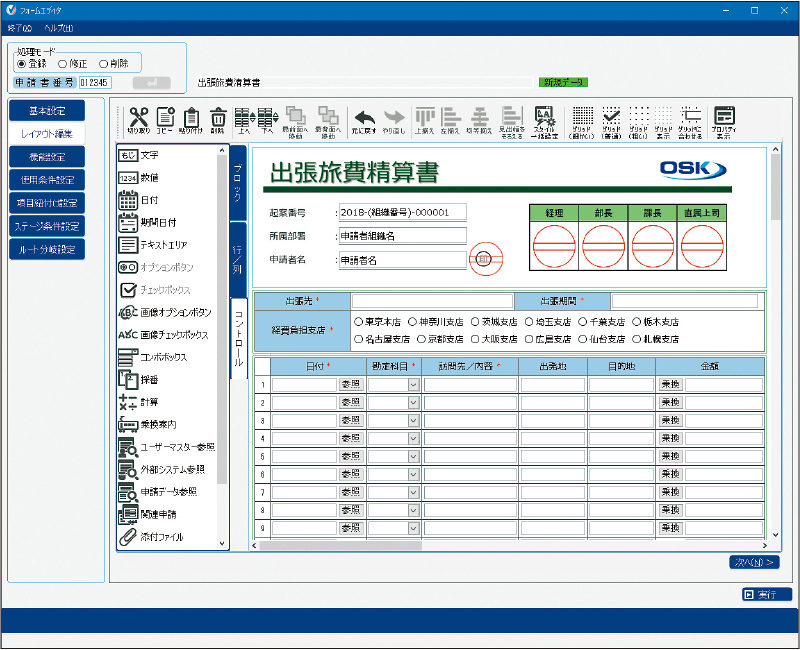Viewport: 800px width, 650px height.
Task: Click the move up (上へ) icon
Action: (x=244, y=120)
